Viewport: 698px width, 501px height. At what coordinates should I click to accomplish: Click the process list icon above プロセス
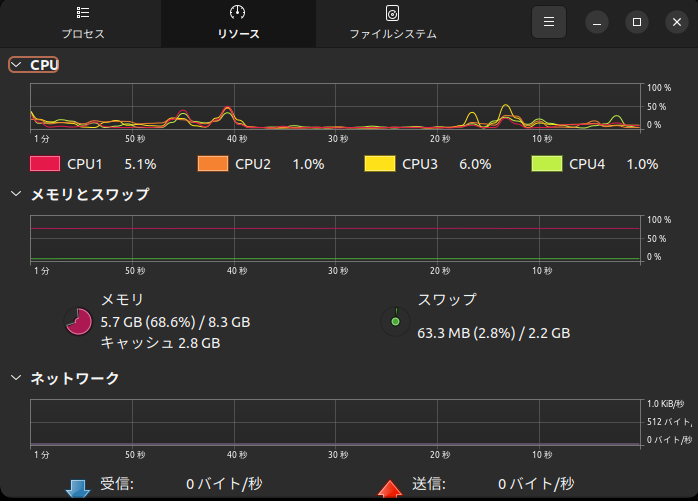point(83,12)
